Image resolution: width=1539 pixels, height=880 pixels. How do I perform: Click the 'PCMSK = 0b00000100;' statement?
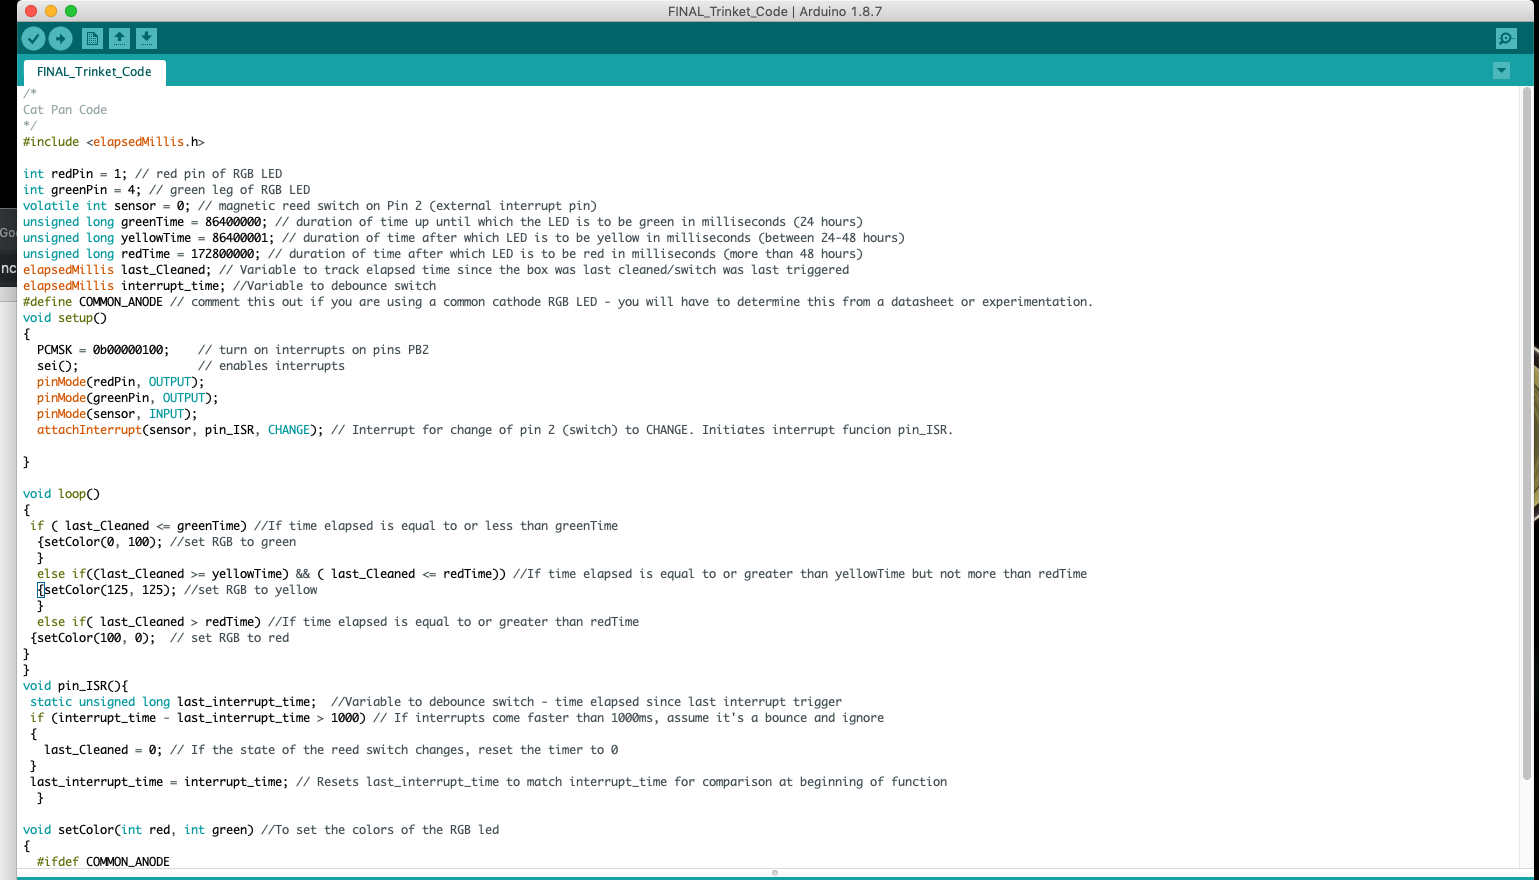[x=103, y=350]
